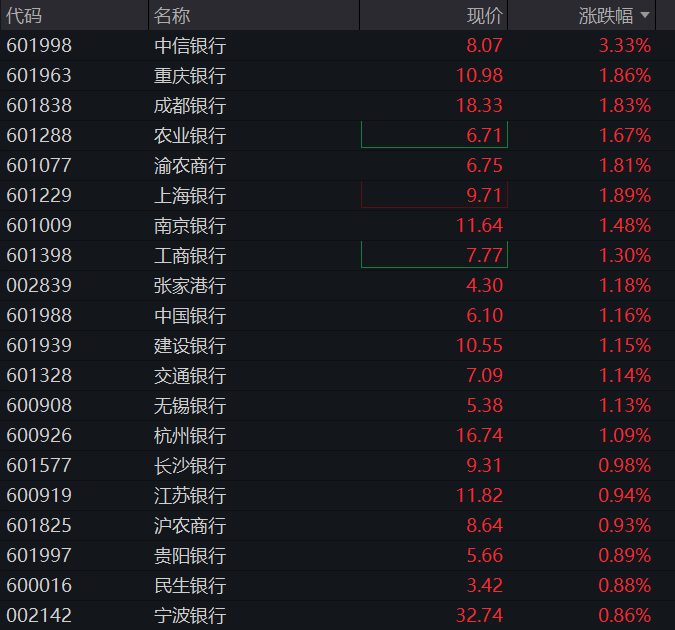
Task: Click price 11.64 of 南京银行
Action: 479,226
